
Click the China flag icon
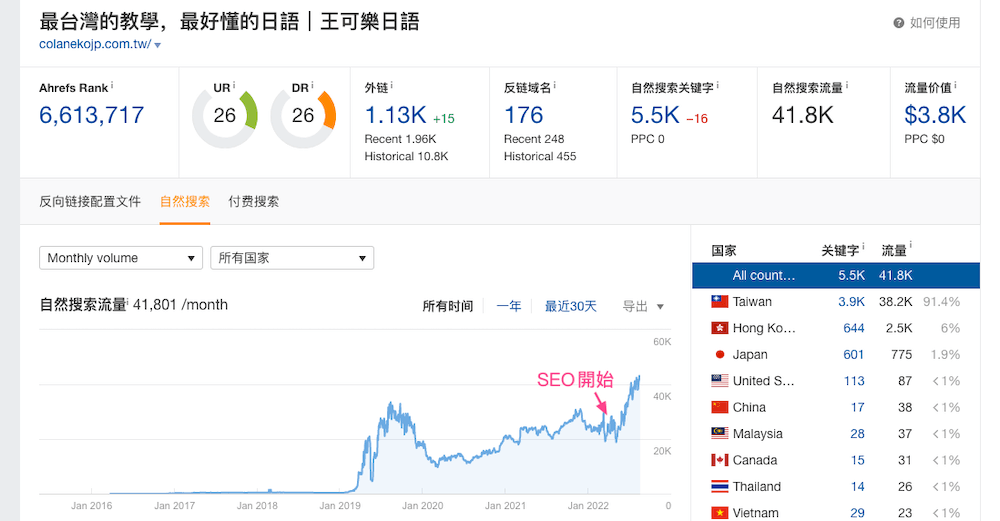click(719, 407)
